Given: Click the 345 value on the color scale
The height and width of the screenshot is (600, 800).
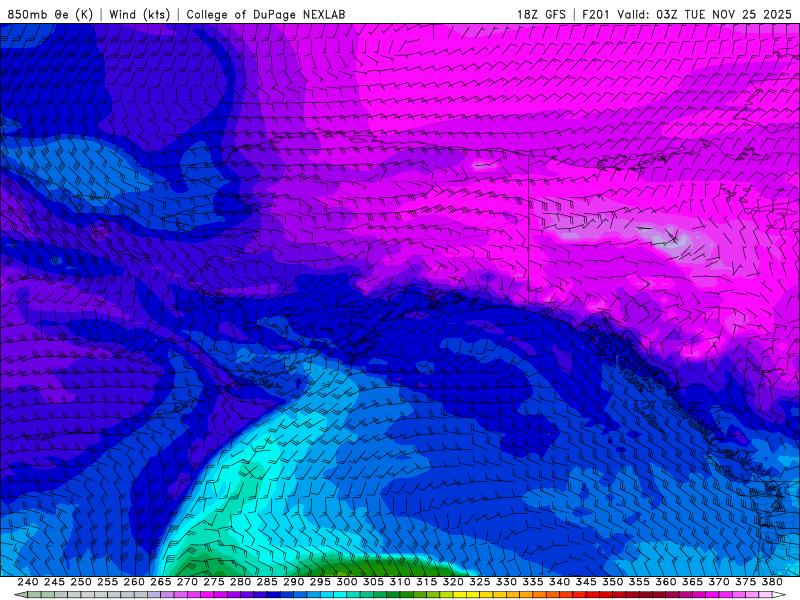Looking at the screenshot, I should (586, 582).
